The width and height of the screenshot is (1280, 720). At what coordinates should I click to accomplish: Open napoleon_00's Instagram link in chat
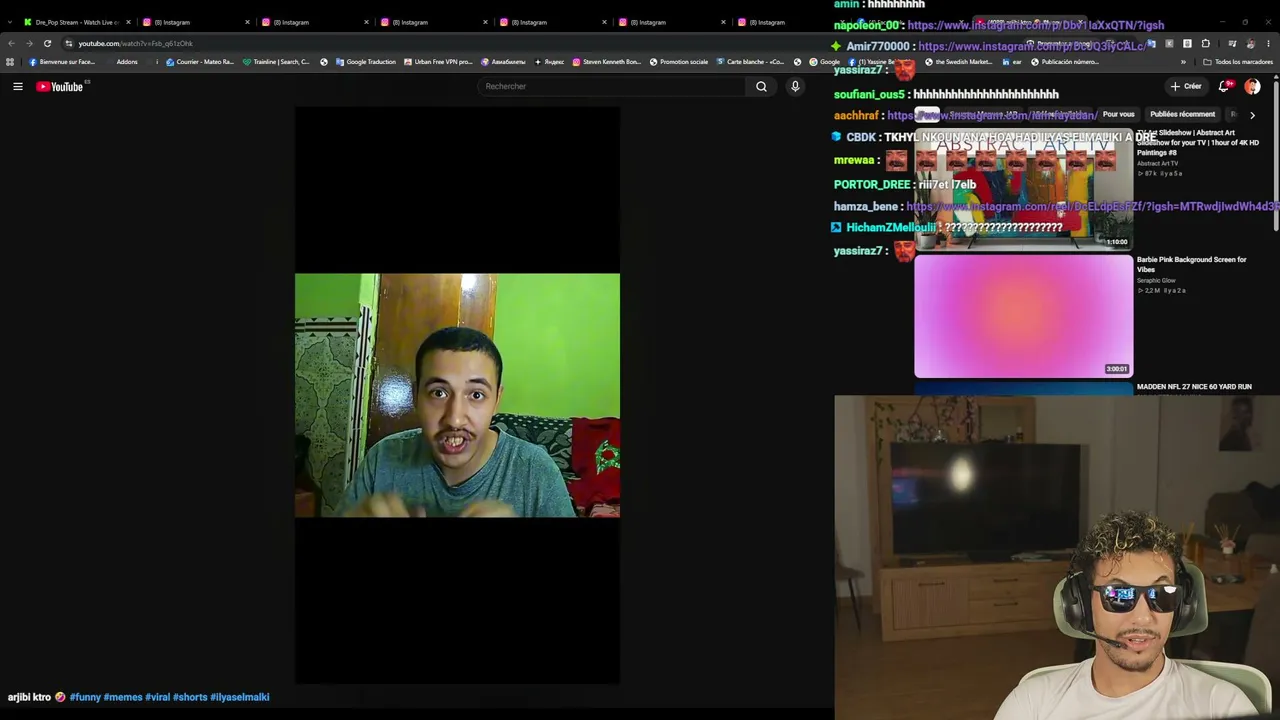click(x=1035, y=25)
